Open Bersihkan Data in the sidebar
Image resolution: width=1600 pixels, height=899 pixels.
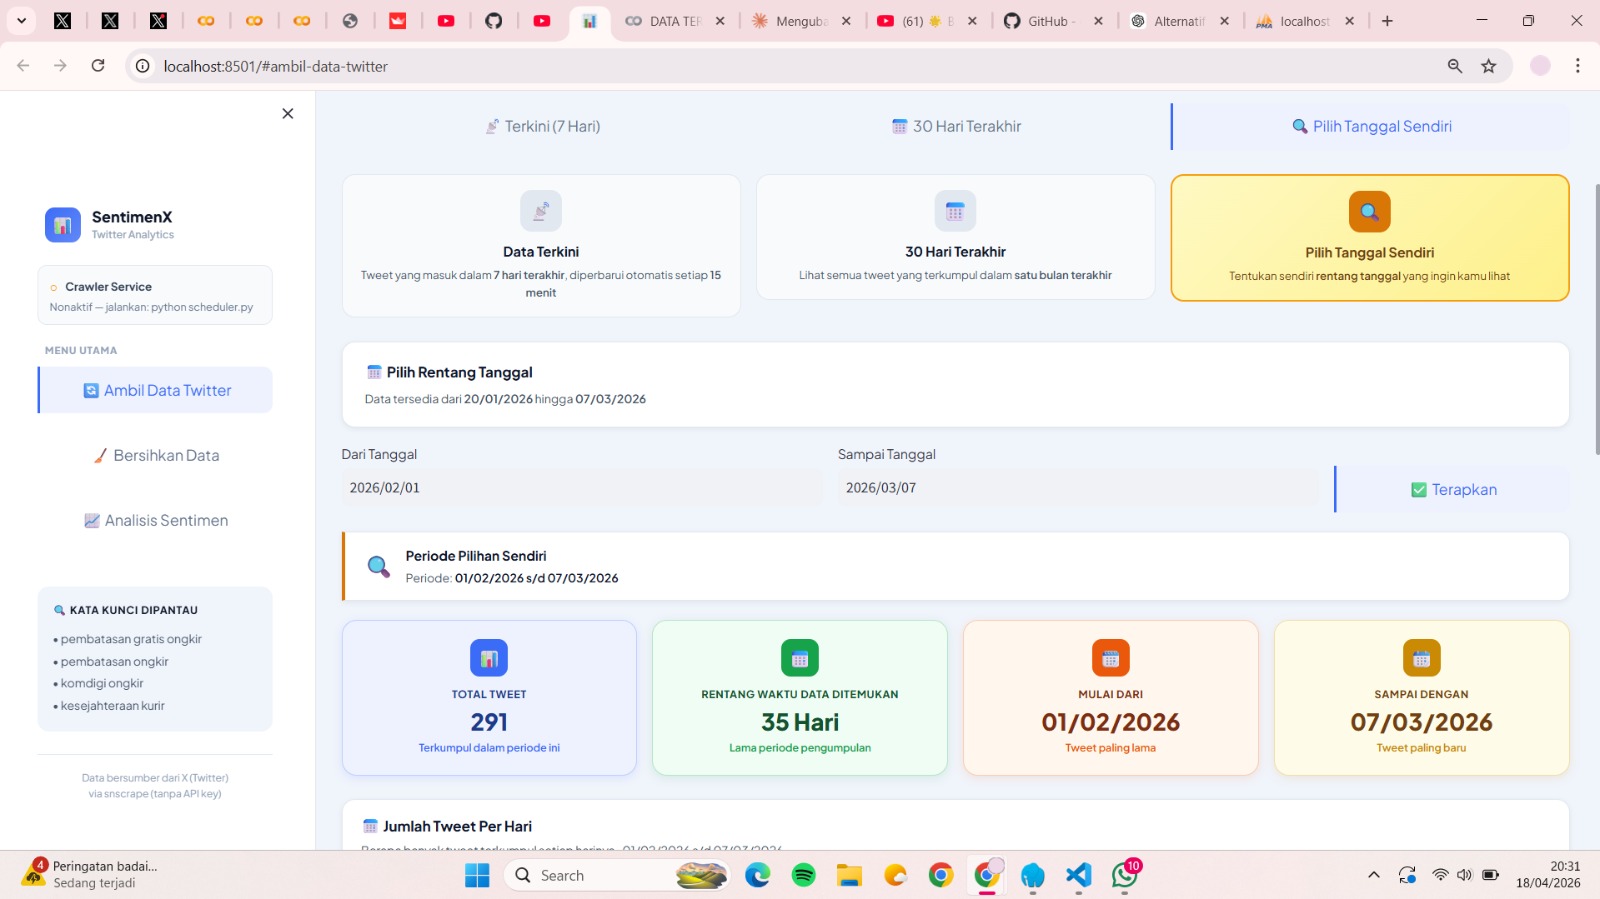point(156,455)
